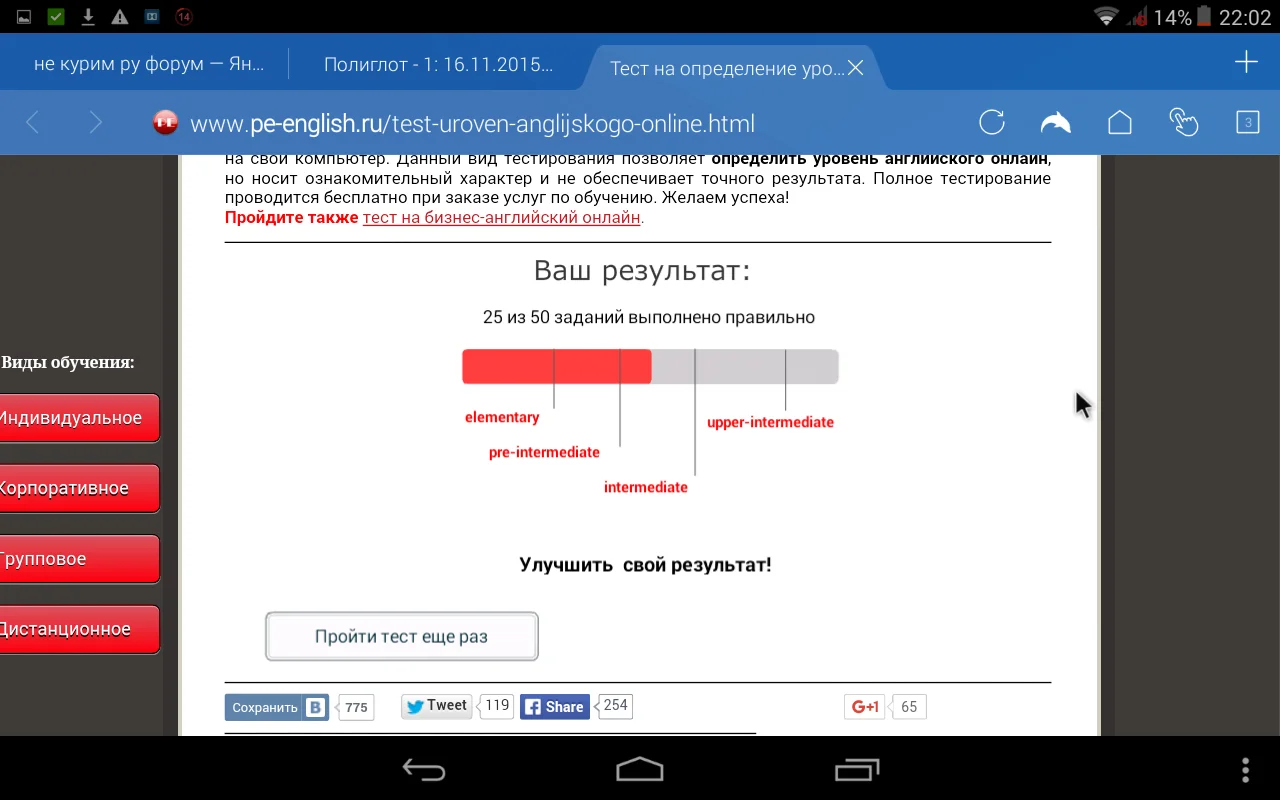Click the 'Сохранить' VK button
This screenshot has width=1280, height=800.
277,707
